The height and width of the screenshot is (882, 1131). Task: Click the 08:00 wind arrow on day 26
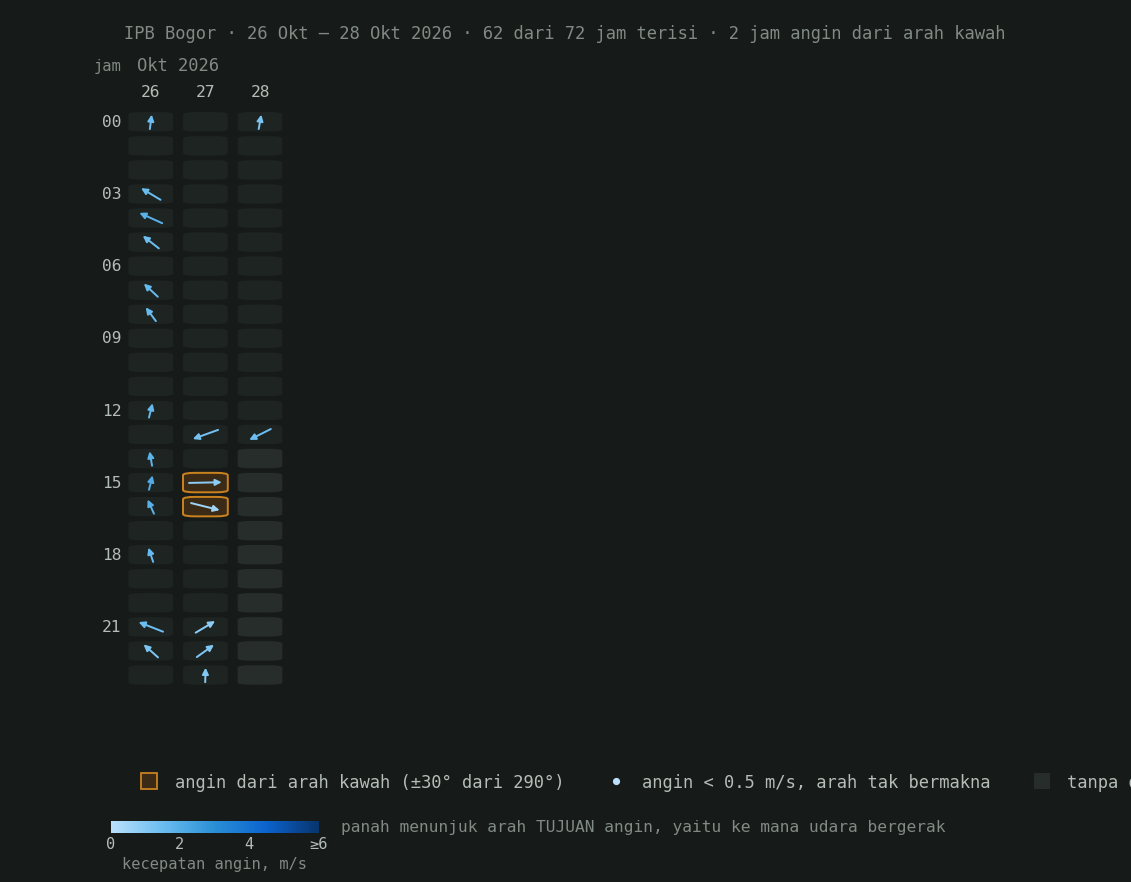(151, 314)
